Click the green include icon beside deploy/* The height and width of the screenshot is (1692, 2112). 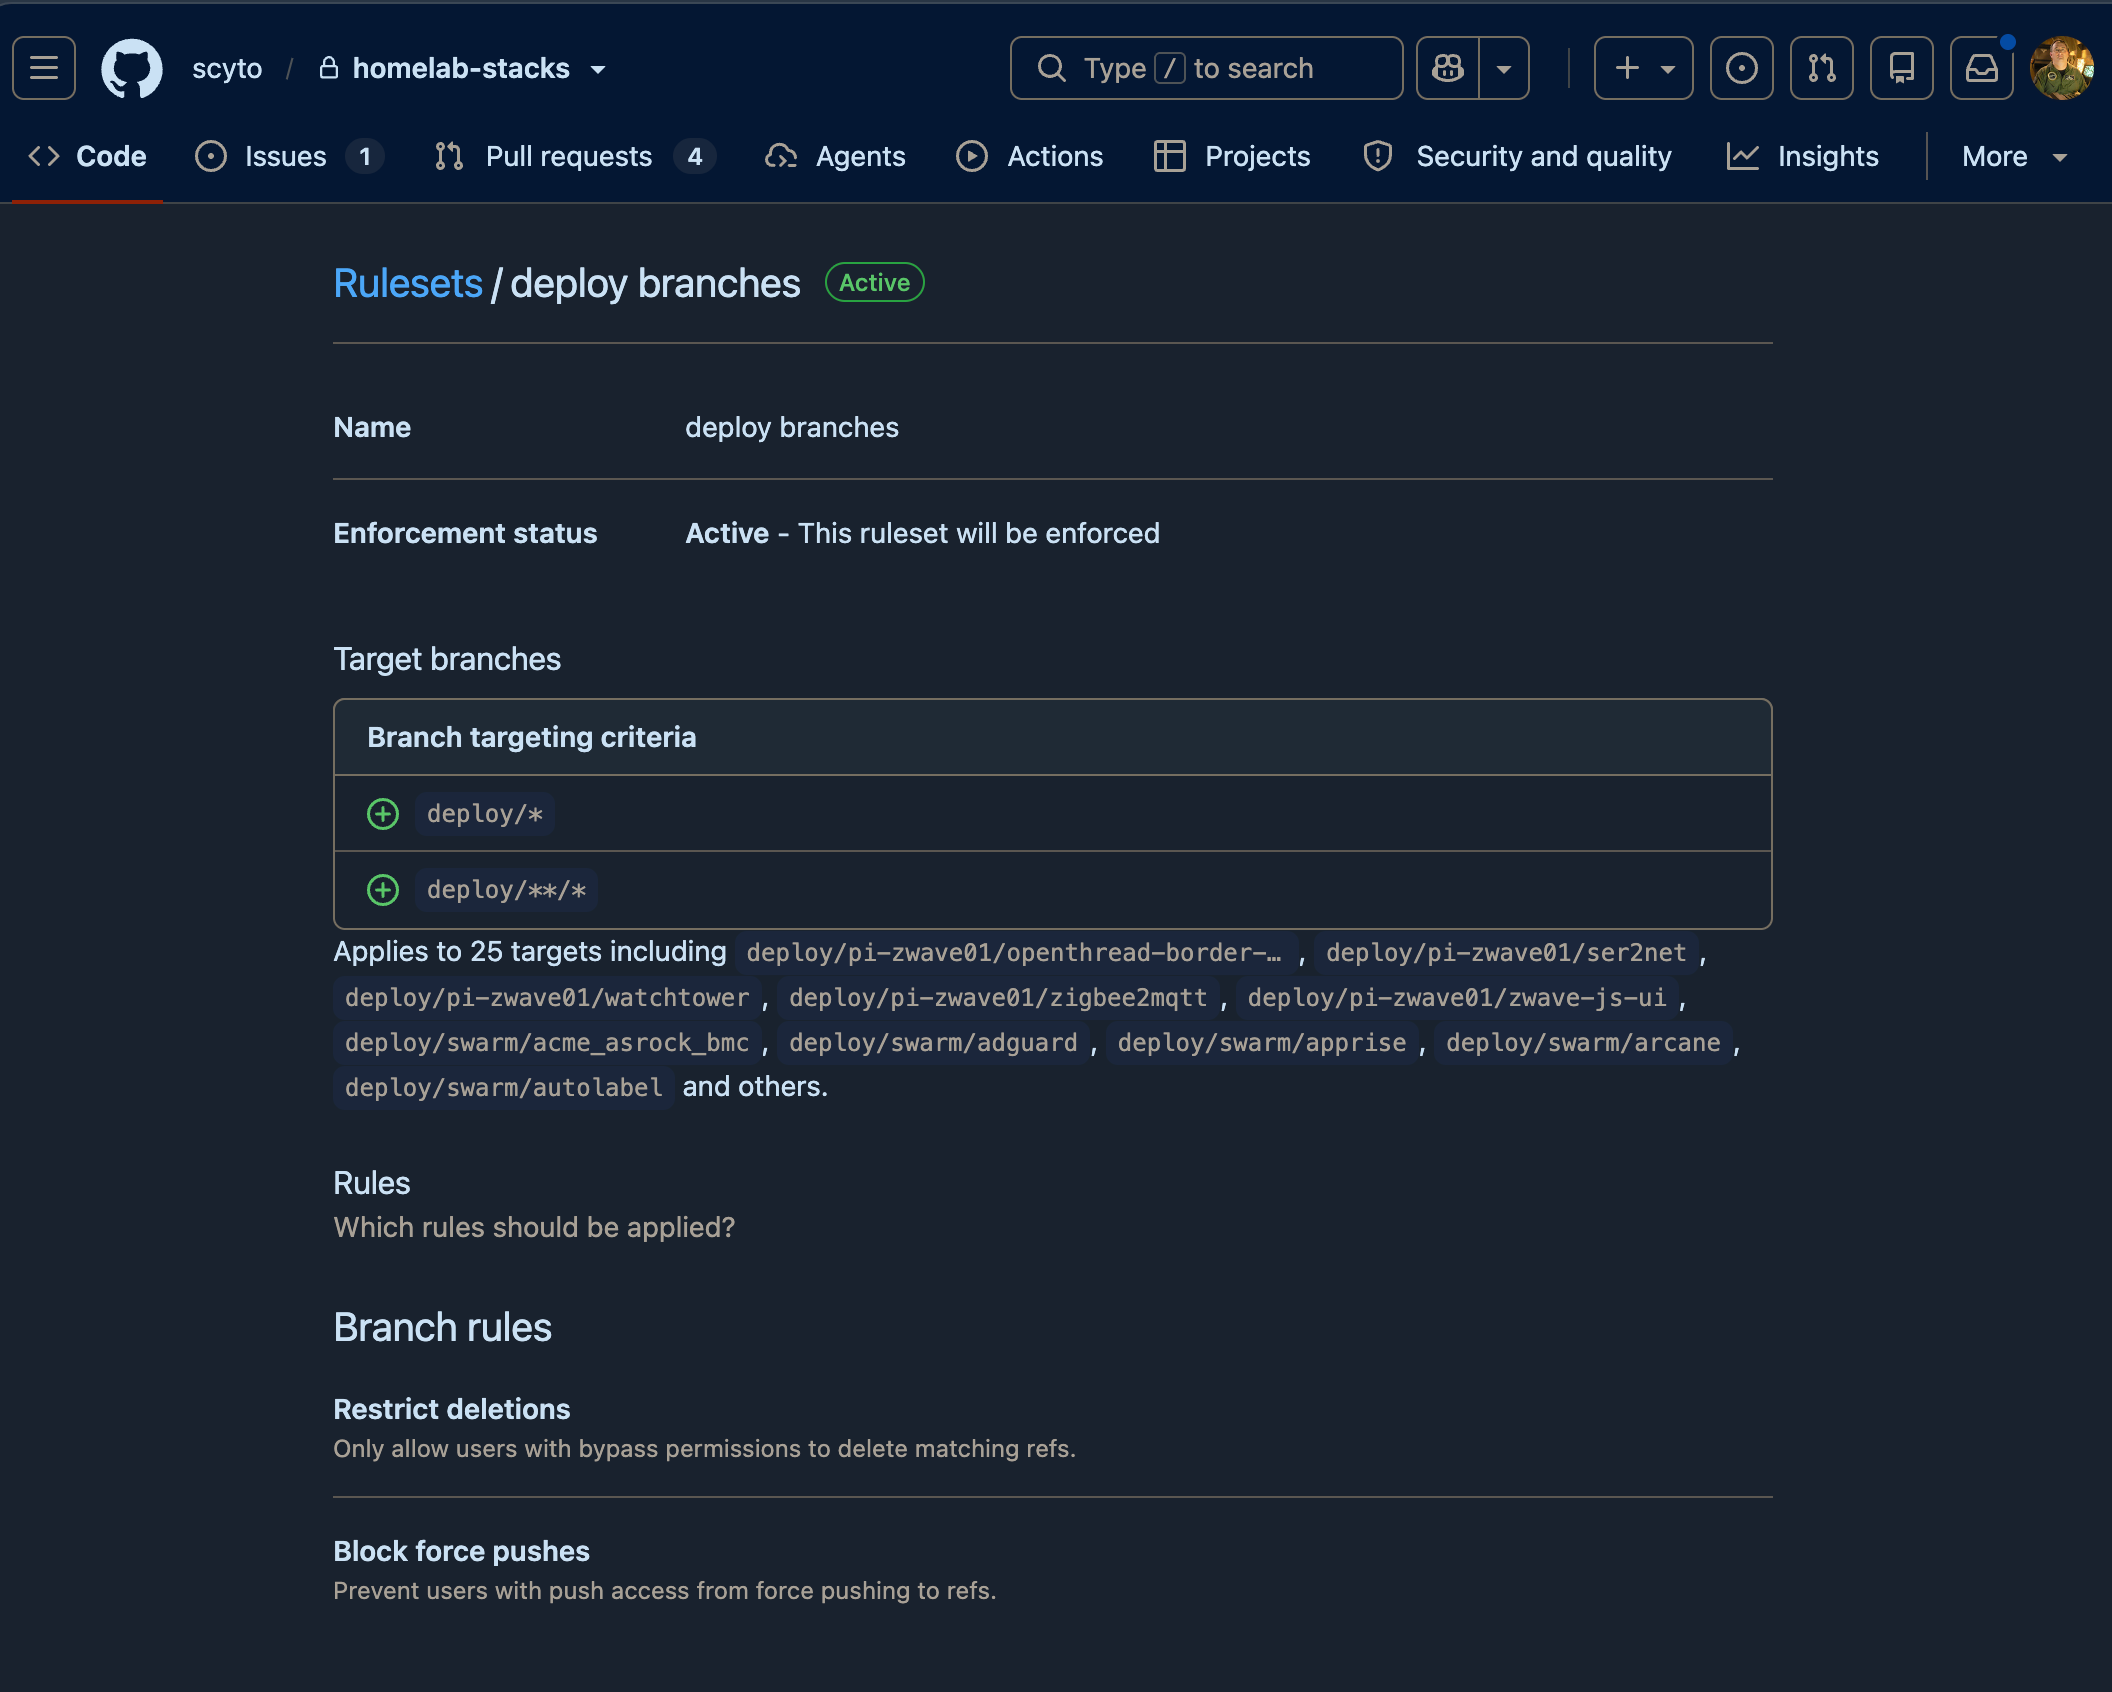(383, 814)
